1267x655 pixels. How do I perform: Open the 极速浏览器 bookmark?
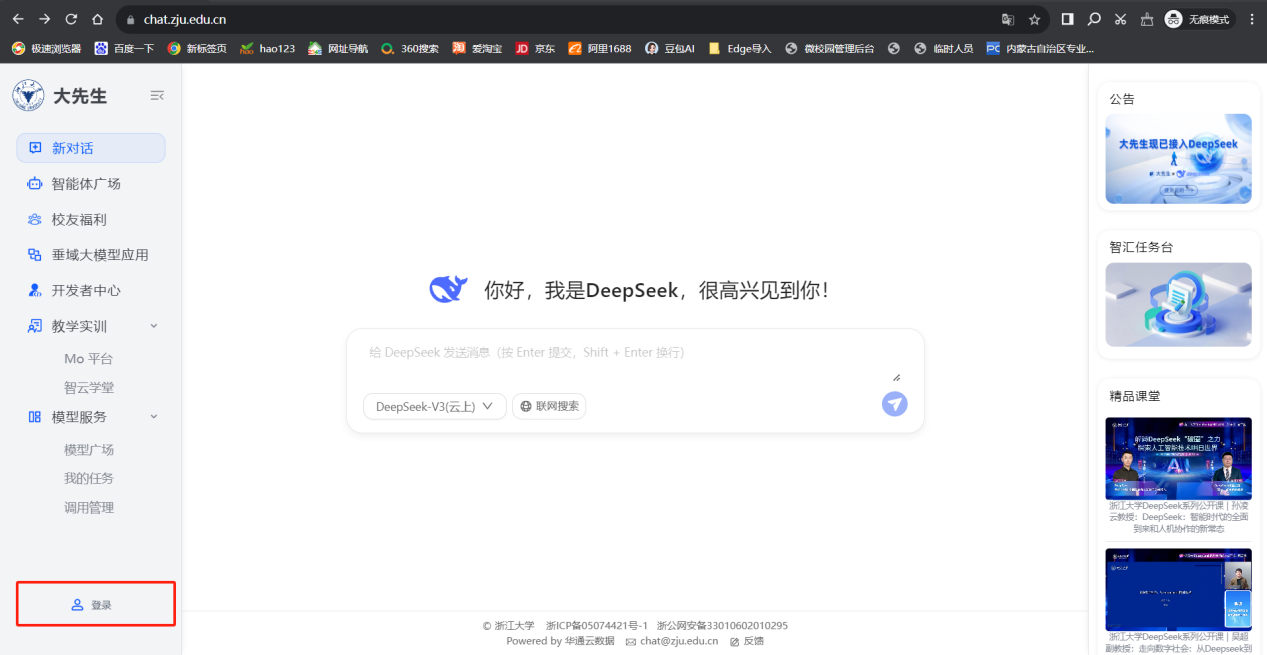point(46,48)
